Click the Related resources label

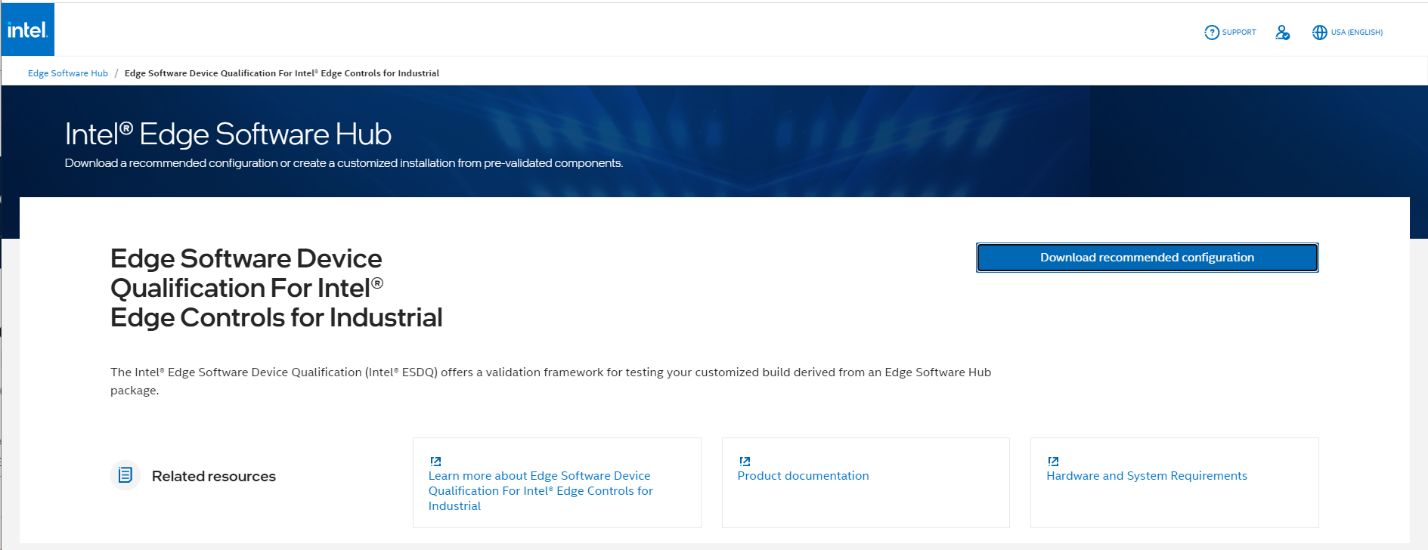pyautogui.click(x=214, y=476)
